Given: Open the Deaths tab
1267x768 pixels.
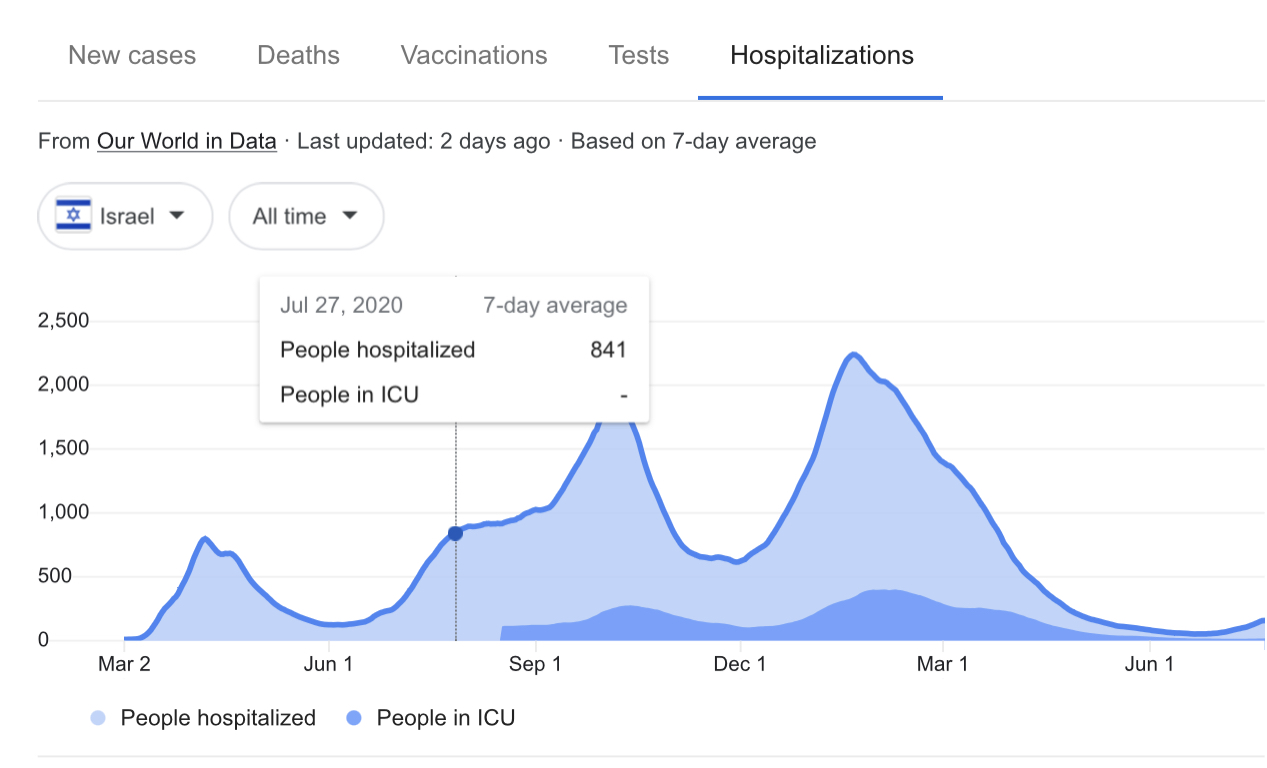Looking at the screenshot, I should pos(298,55).
